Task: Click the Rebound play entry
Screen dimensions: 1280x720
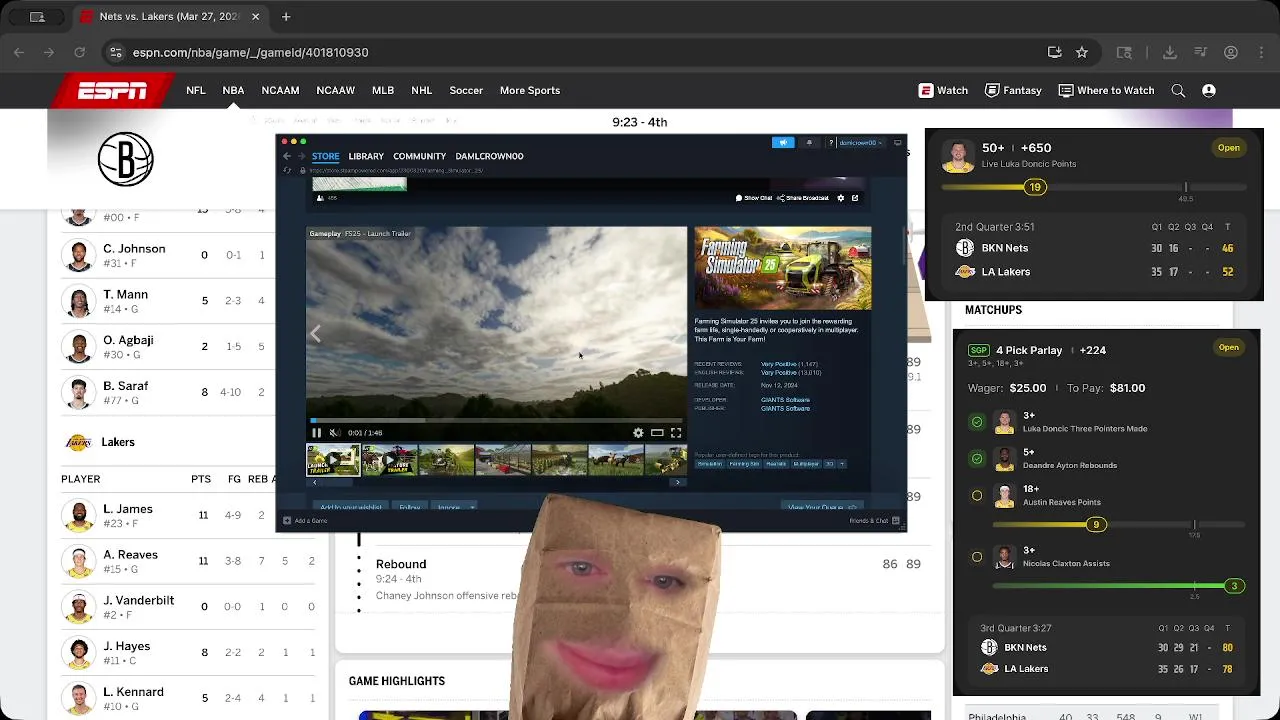Action: (x=640, y=579)
